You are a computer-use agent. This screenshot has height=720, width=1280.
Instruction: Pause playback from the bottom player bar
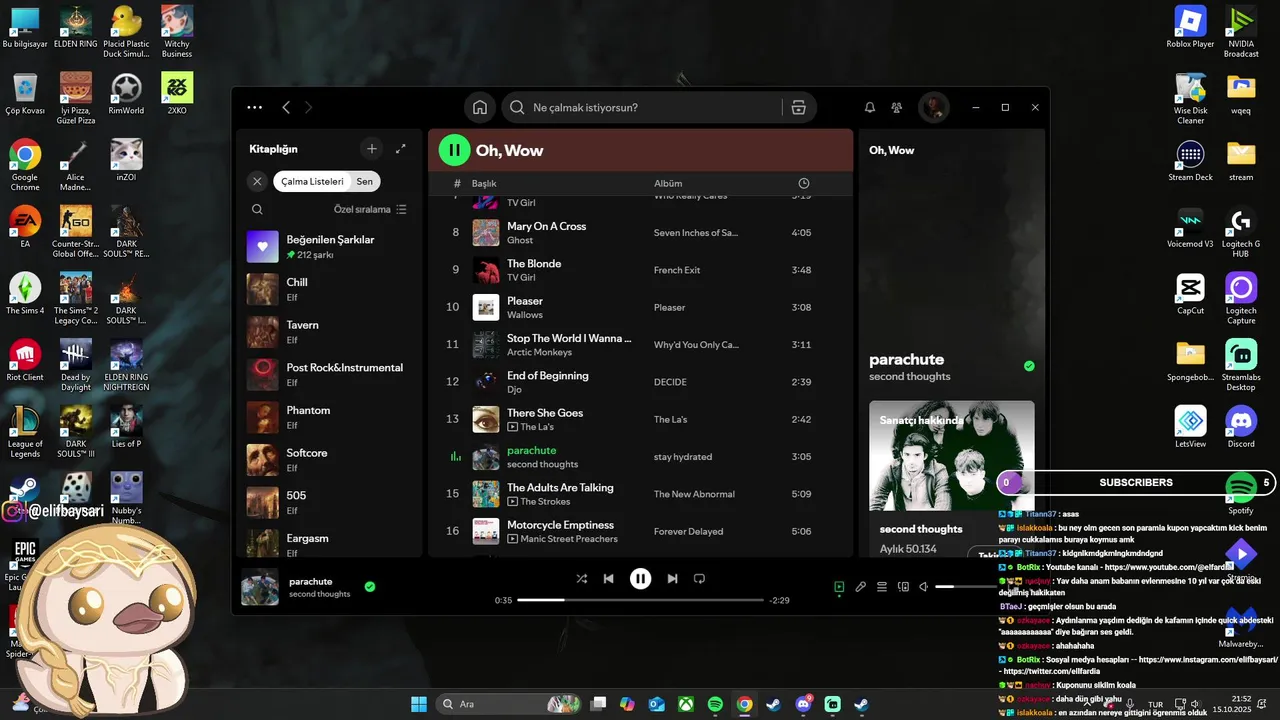[x=640, y=579]
